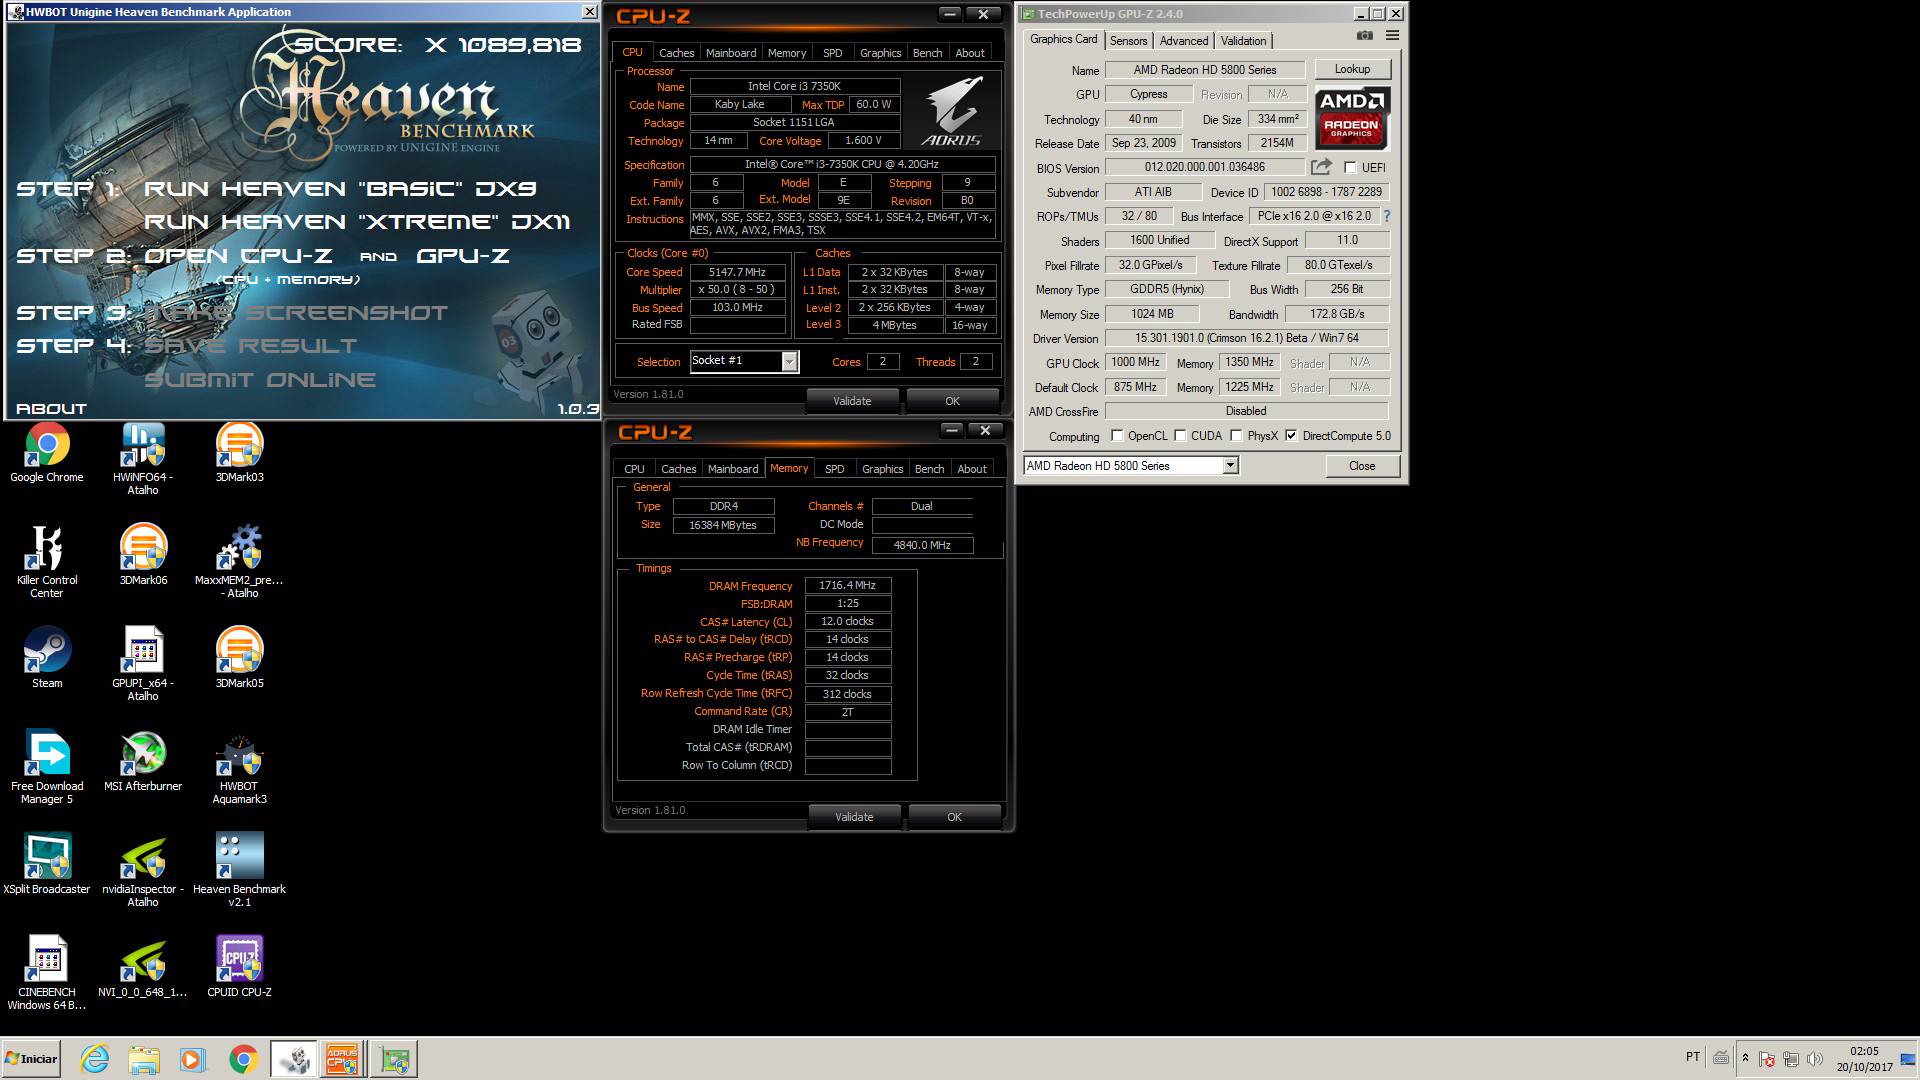This screenshot has height=1080, width=1920.
Task: Expand Socket #1 selection dropdown
Action: tap(789, 362)
